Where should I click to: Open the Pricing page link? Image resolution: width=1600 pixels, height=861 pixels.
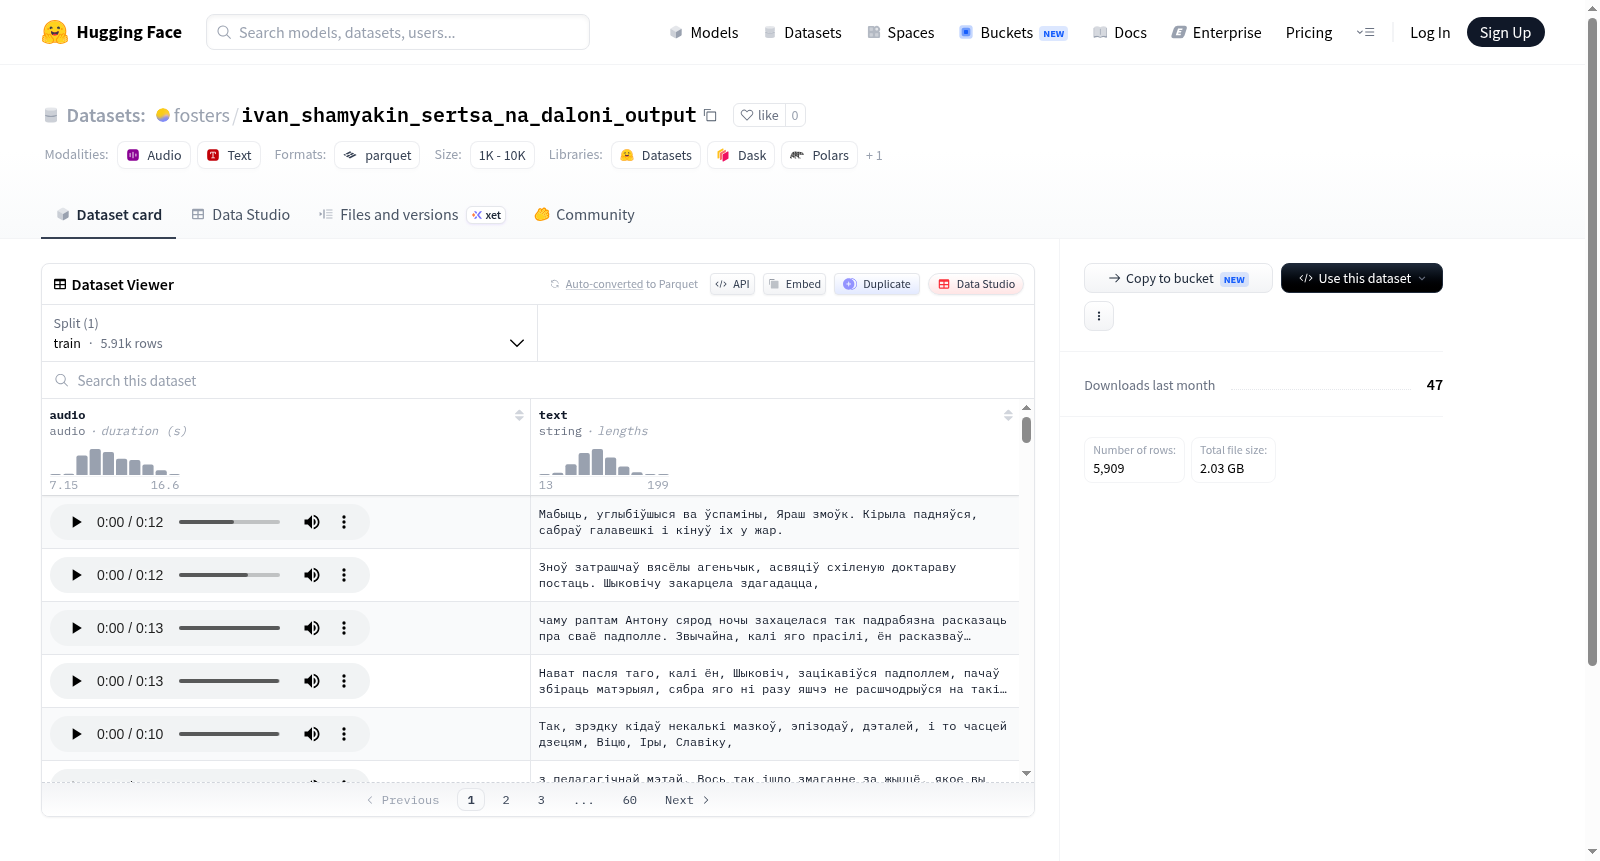click(x=1309, y=32)
